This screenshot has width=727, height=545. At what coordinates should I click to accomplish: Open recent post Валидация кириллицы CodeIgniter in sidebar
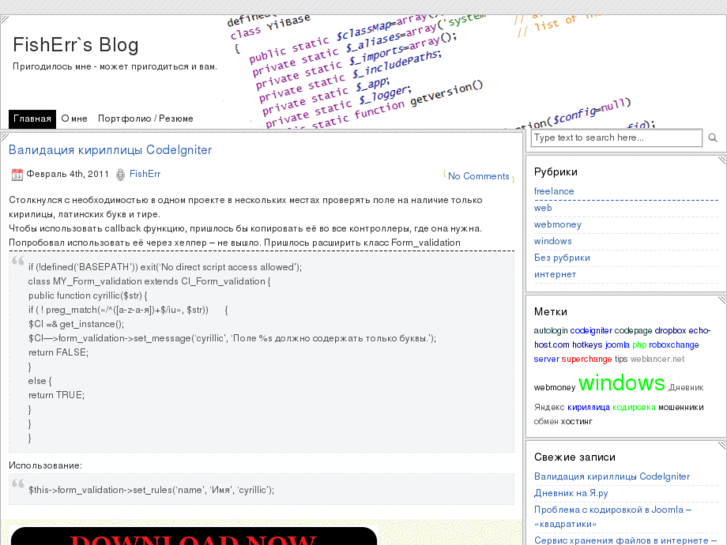[x=612, y=477]
